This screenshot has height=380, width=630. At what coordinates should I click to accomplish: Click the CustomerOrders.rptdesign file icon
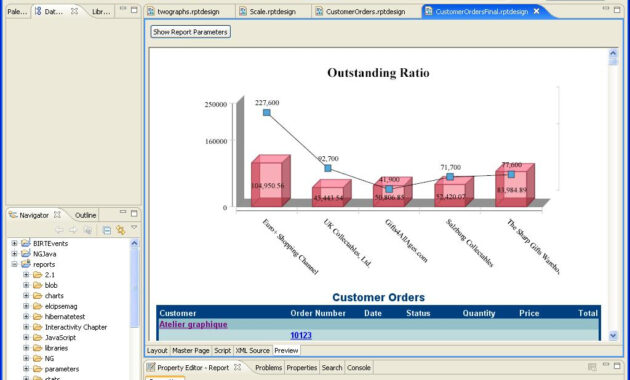pyautogui.click(x=319, y=11)
